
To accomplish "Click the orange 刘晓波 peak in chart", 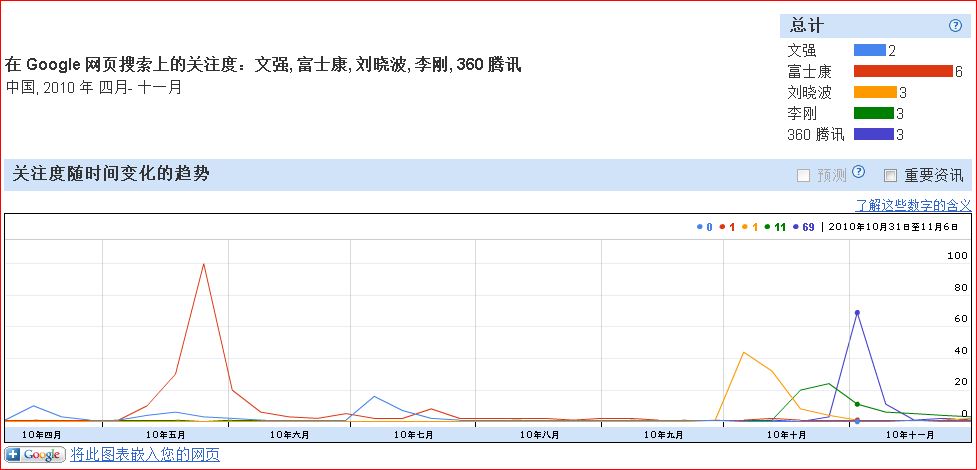I will [743, 352].
